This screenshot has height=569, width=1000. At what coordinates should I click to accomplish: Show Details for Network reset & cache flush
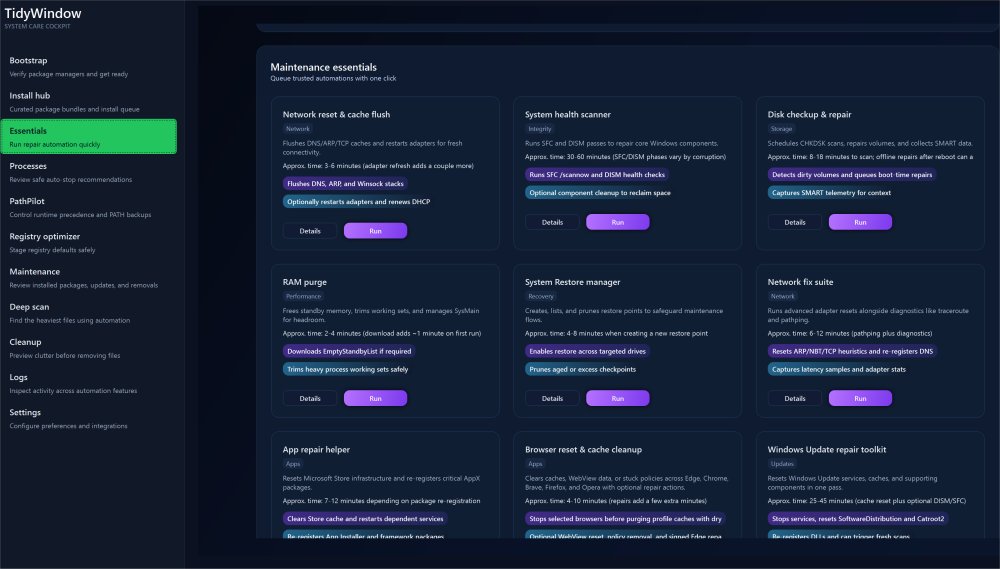310,231
